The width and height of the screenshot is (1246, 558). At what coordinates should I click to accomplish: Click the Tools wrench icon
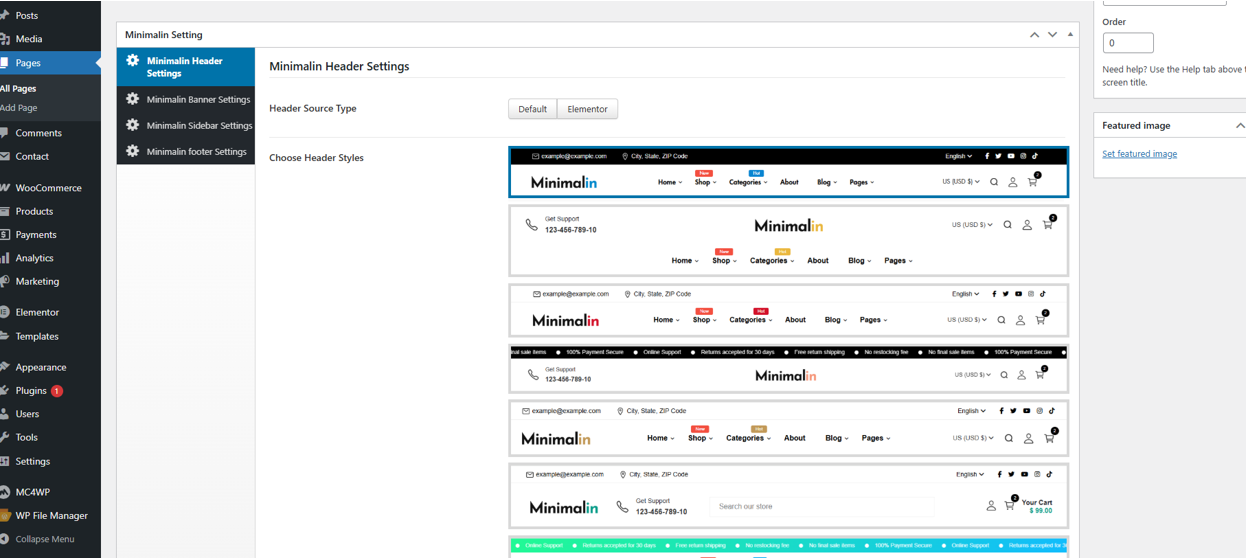pos(4,437)
